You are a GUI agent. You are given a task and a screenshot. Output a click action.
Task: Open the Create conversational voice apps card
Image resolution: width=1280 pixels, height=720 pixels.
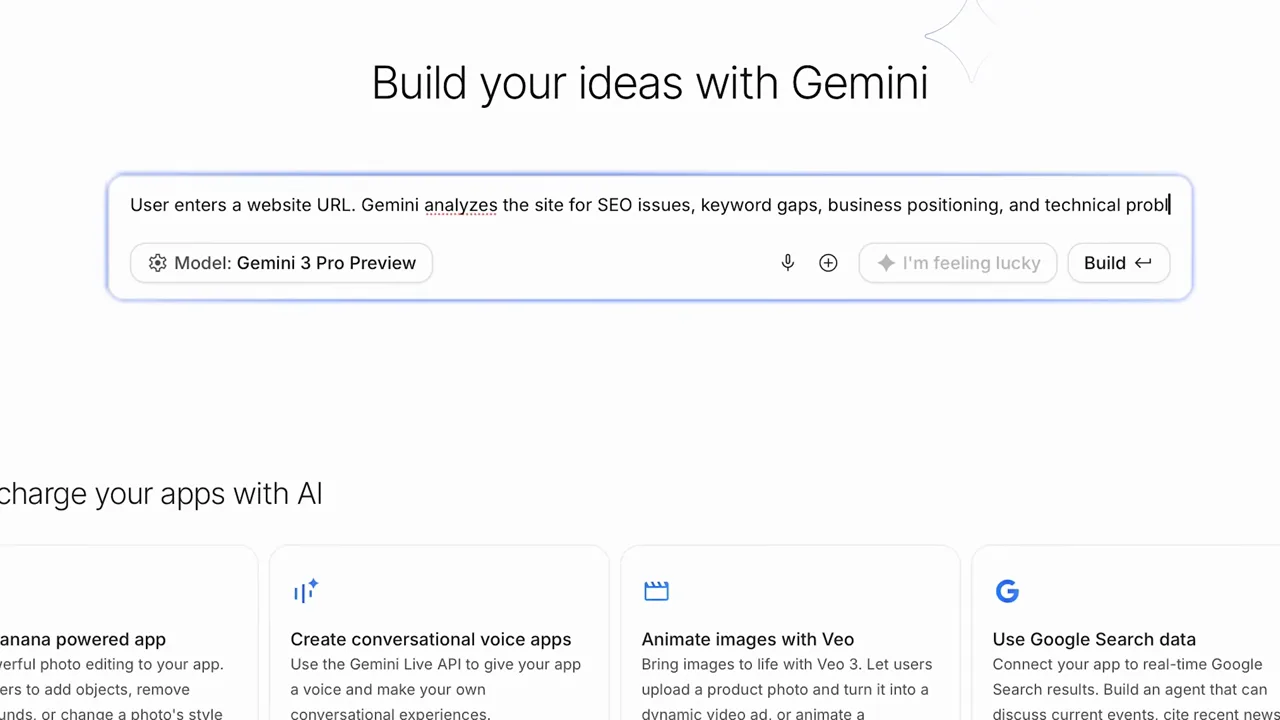[439, 633]
